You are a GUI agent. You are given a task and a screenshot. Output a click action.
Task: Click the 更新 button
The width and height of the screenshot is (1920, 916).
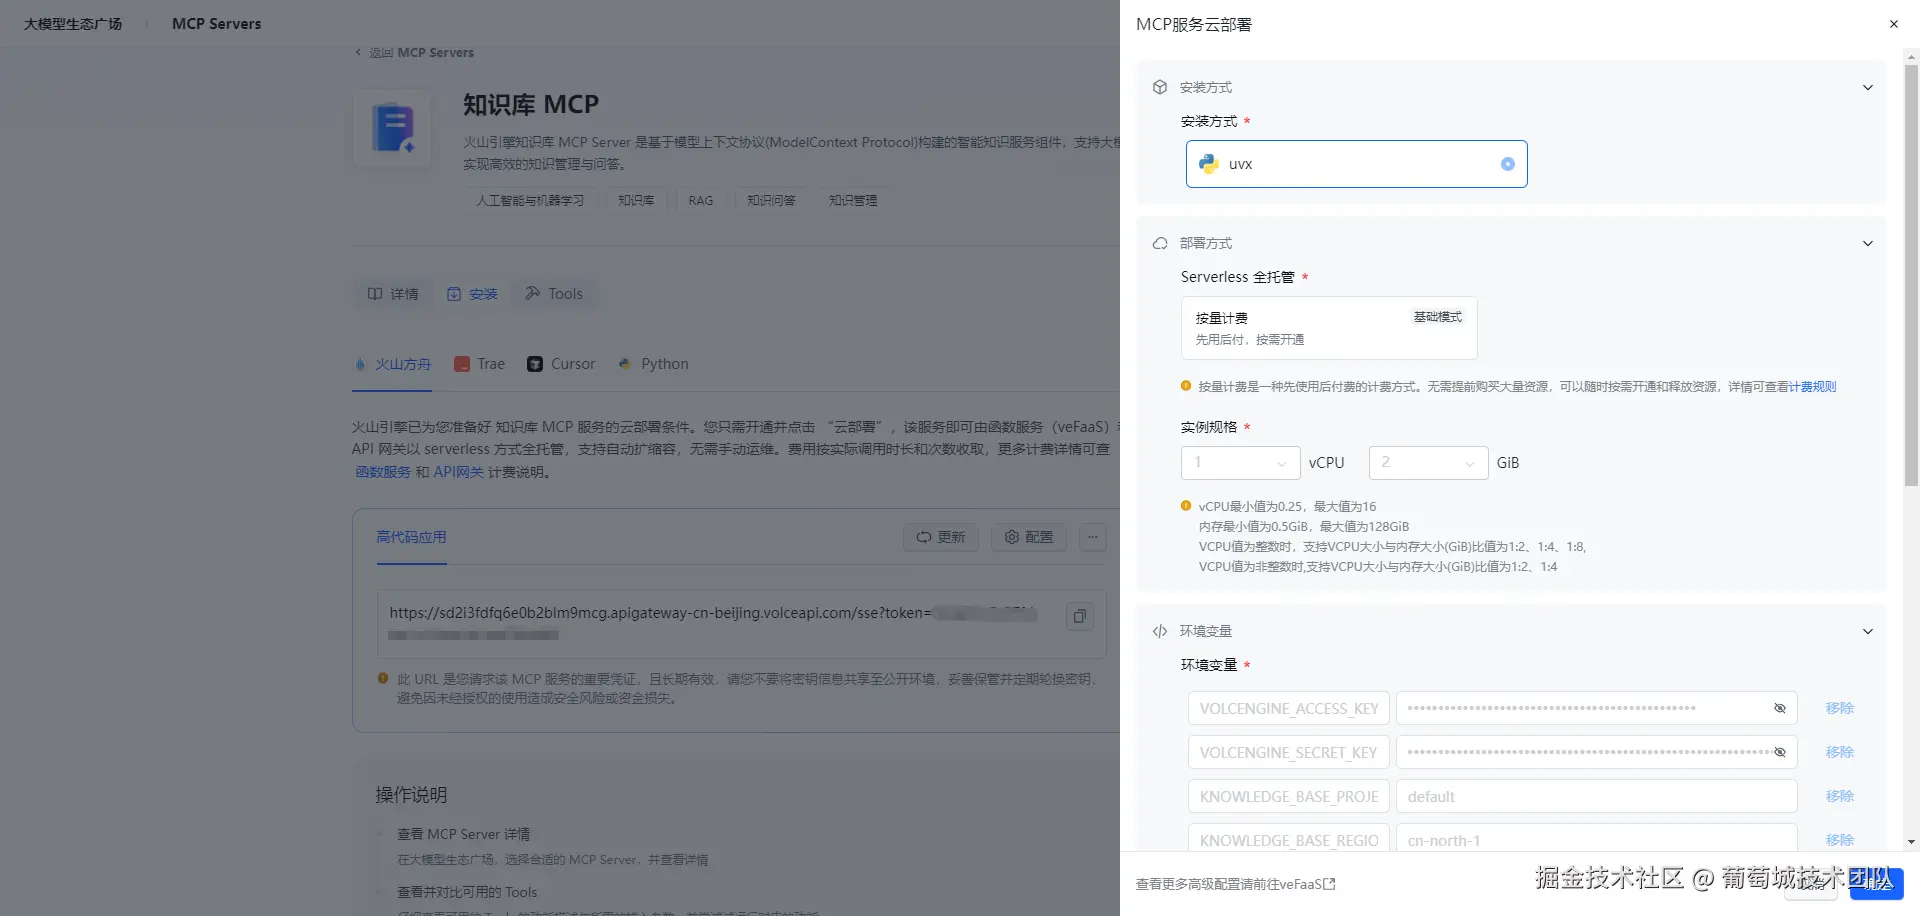[x=941, y=537]
